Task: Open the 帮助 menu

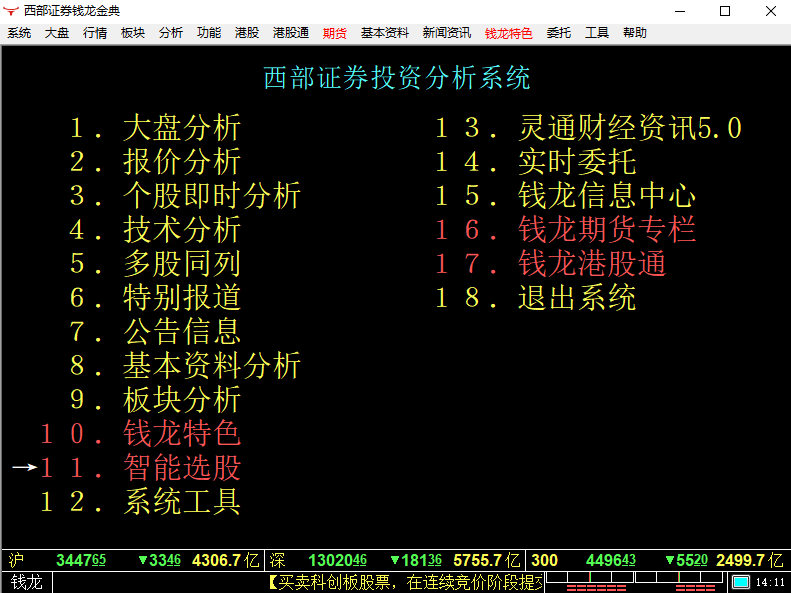Action: coord(635,33)
